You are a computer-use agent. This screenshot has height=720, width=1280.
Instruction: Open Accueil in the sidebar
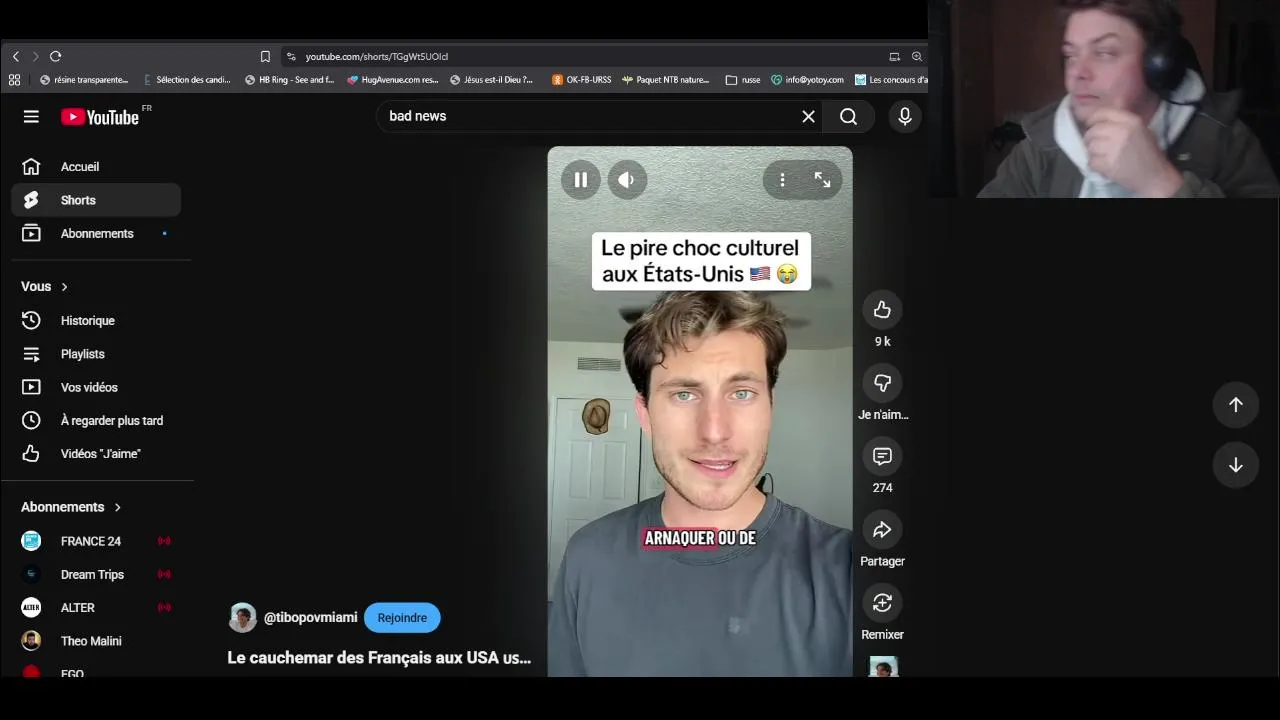[96, 167]
